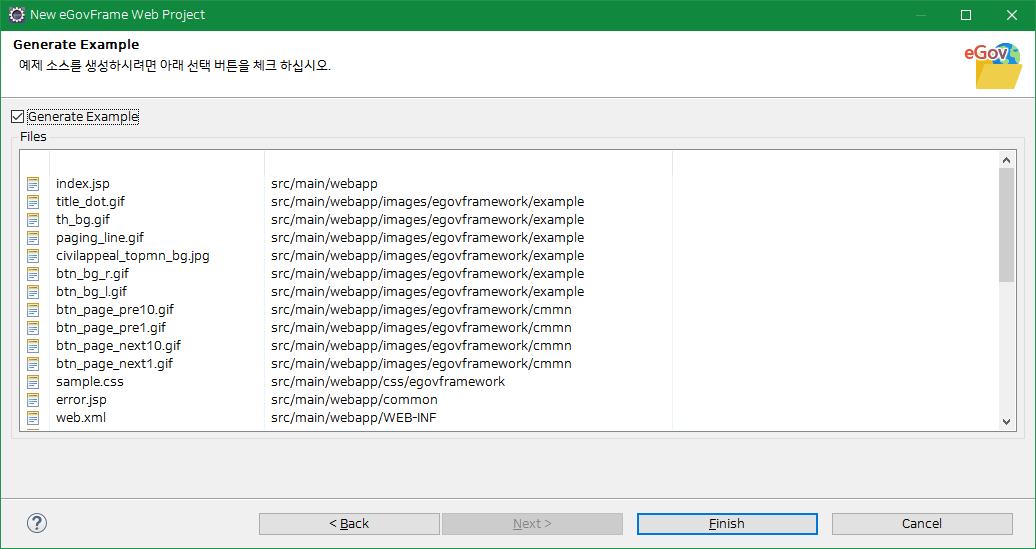Click the path cell of btn_page_next1.gif
The width and height of the screenshot is (1036, 549).
(422, 363)
